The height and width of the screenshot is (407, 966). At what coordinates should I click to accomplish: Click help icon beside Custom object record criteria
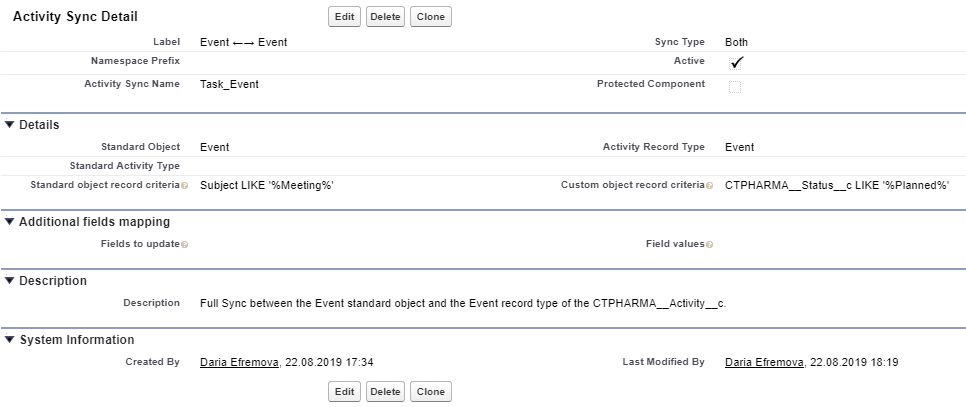pos(709,186)
